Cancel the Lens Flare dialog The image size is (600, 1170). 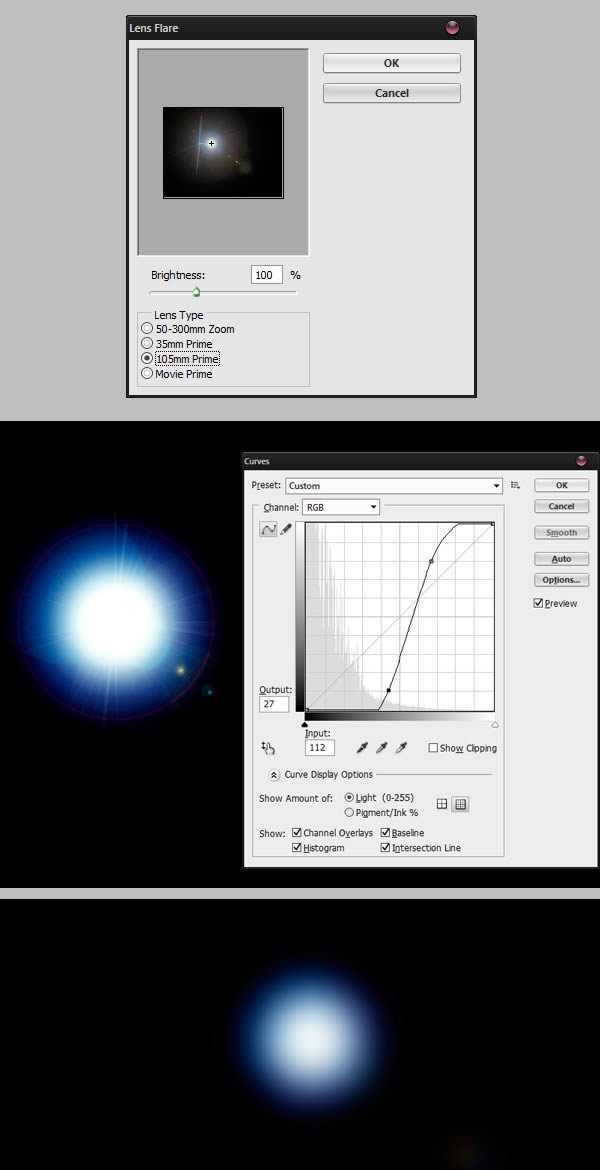click(x=391, y=93)
